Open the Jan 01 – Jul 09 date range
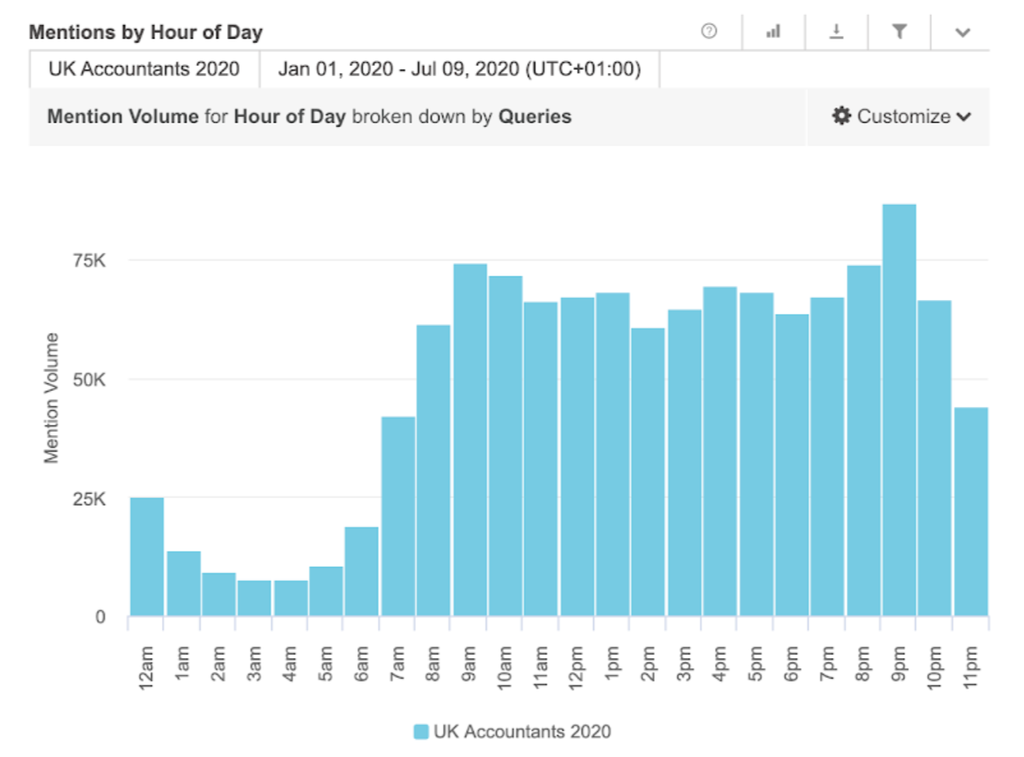Viewport: 1024px width, 757px height. [459, 69]
